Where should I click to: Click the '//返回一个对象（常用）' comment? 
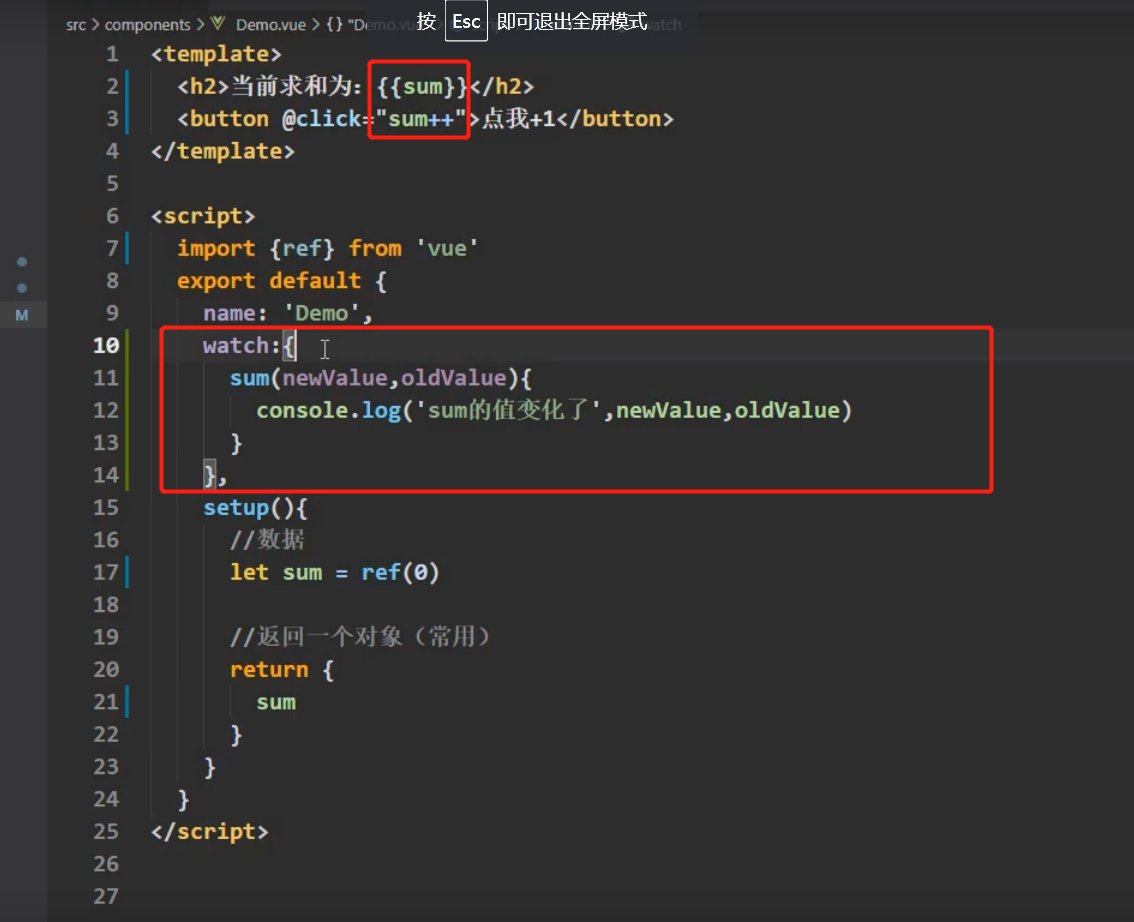[360, 637]
